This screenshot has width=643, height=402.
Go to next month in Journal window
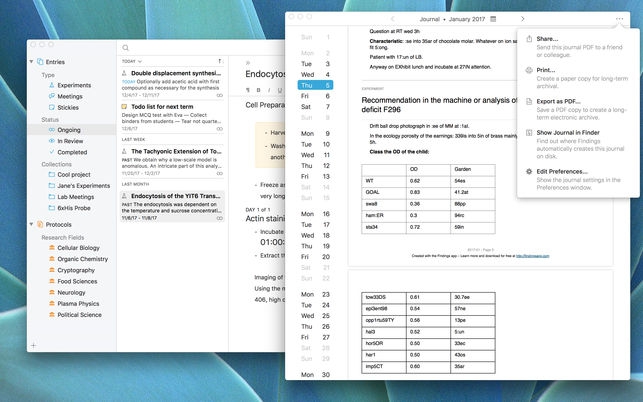point(522,19)
